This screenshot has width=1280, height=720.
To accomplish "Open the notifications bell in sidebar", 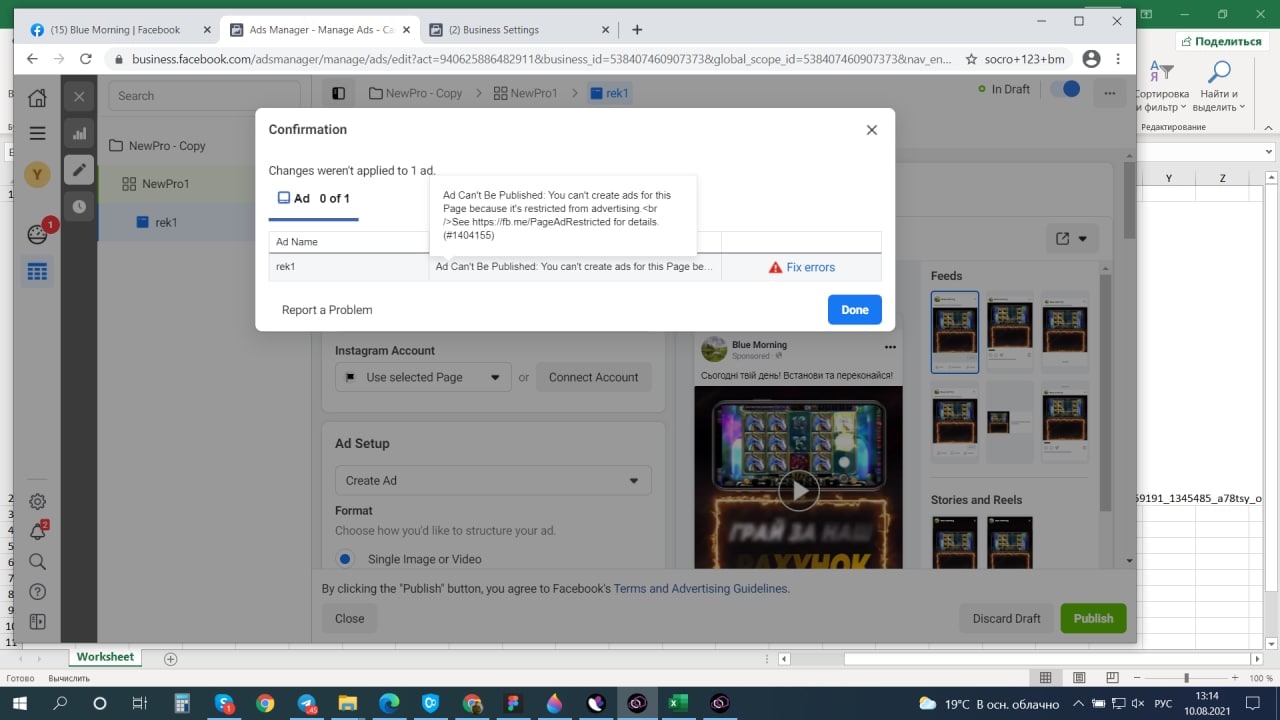I will coord(37,531).
